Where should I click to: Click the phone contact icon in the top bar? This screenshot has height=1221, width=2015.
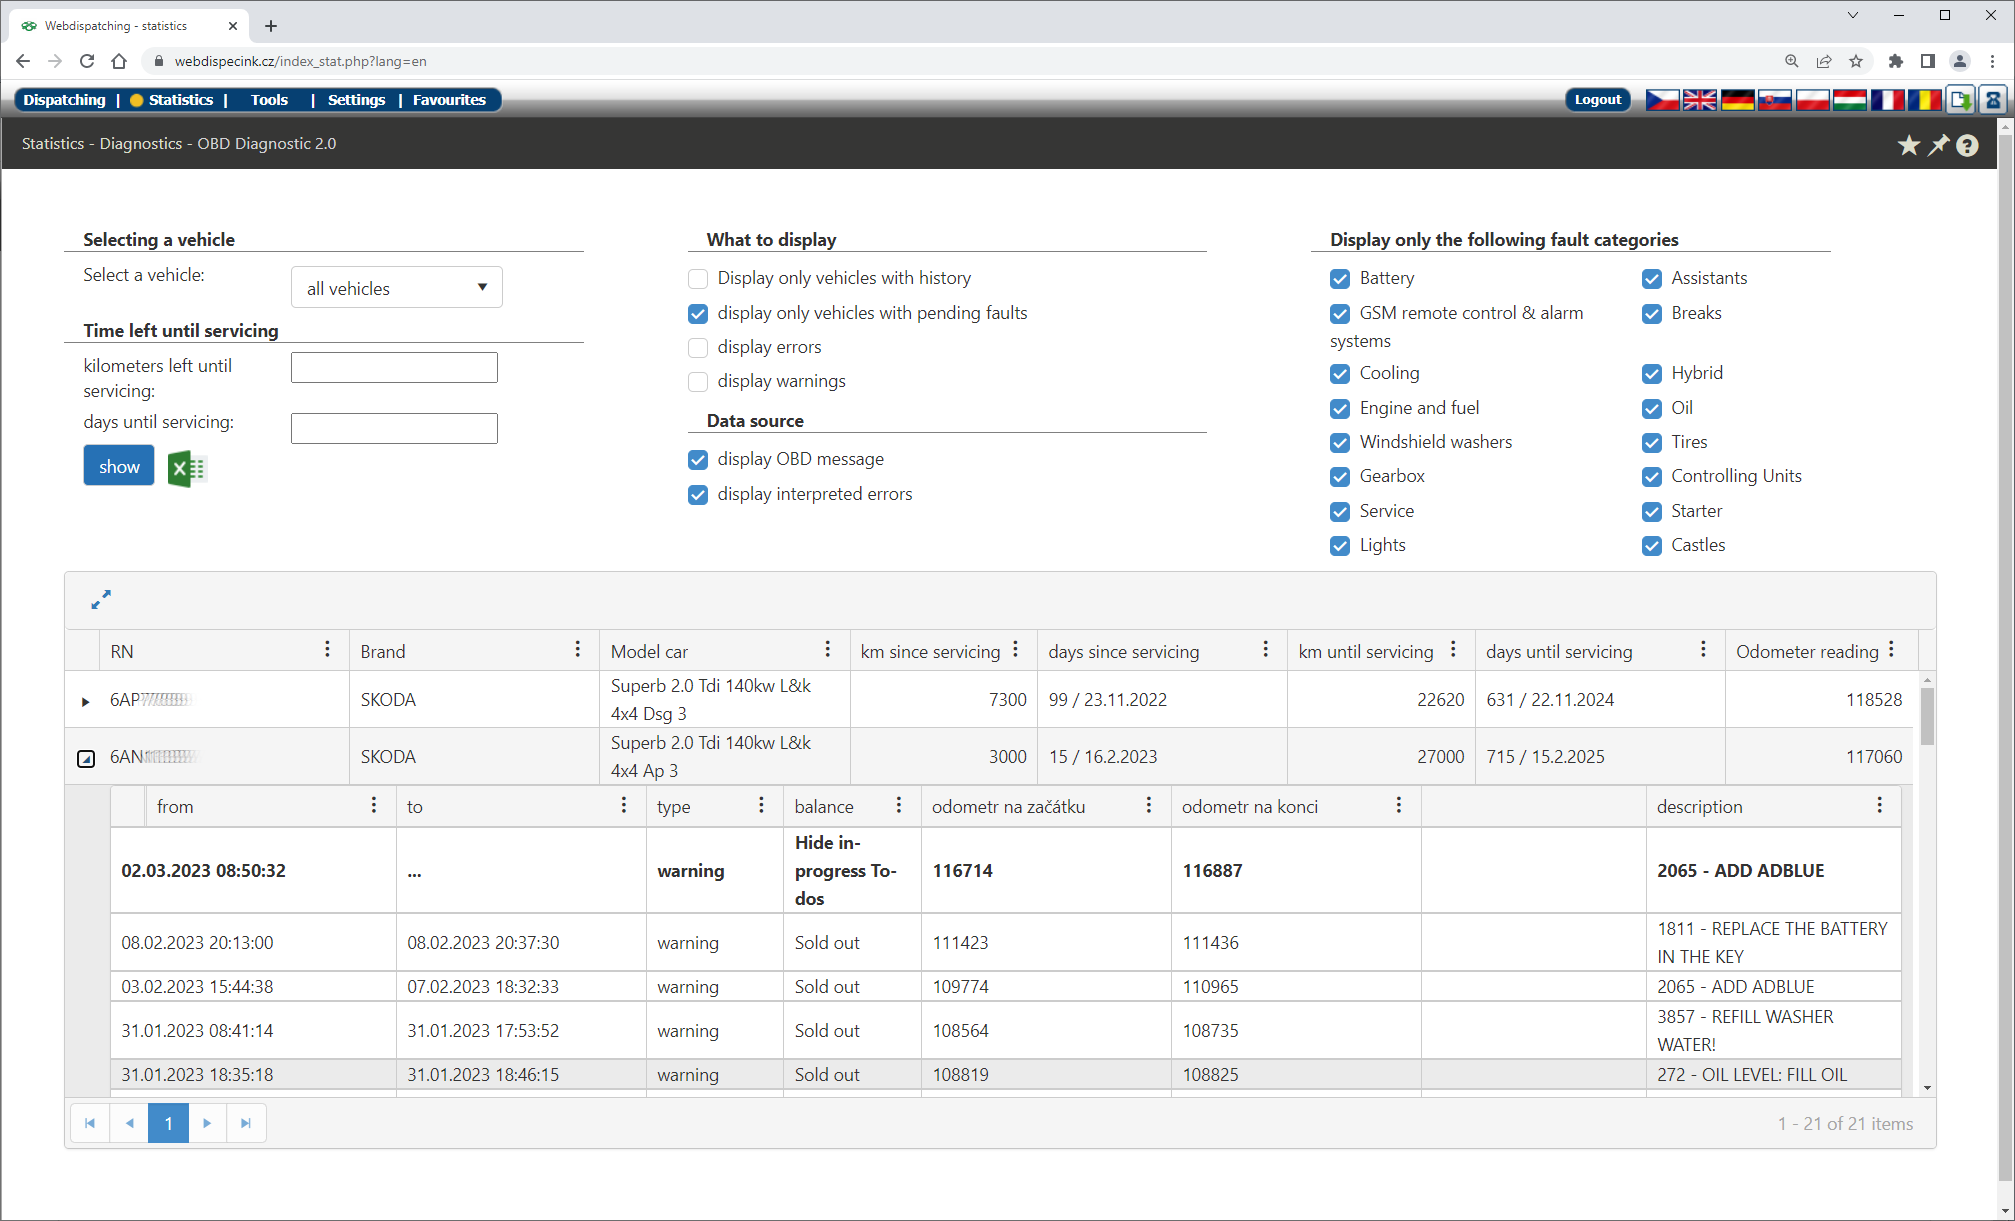1993,100
